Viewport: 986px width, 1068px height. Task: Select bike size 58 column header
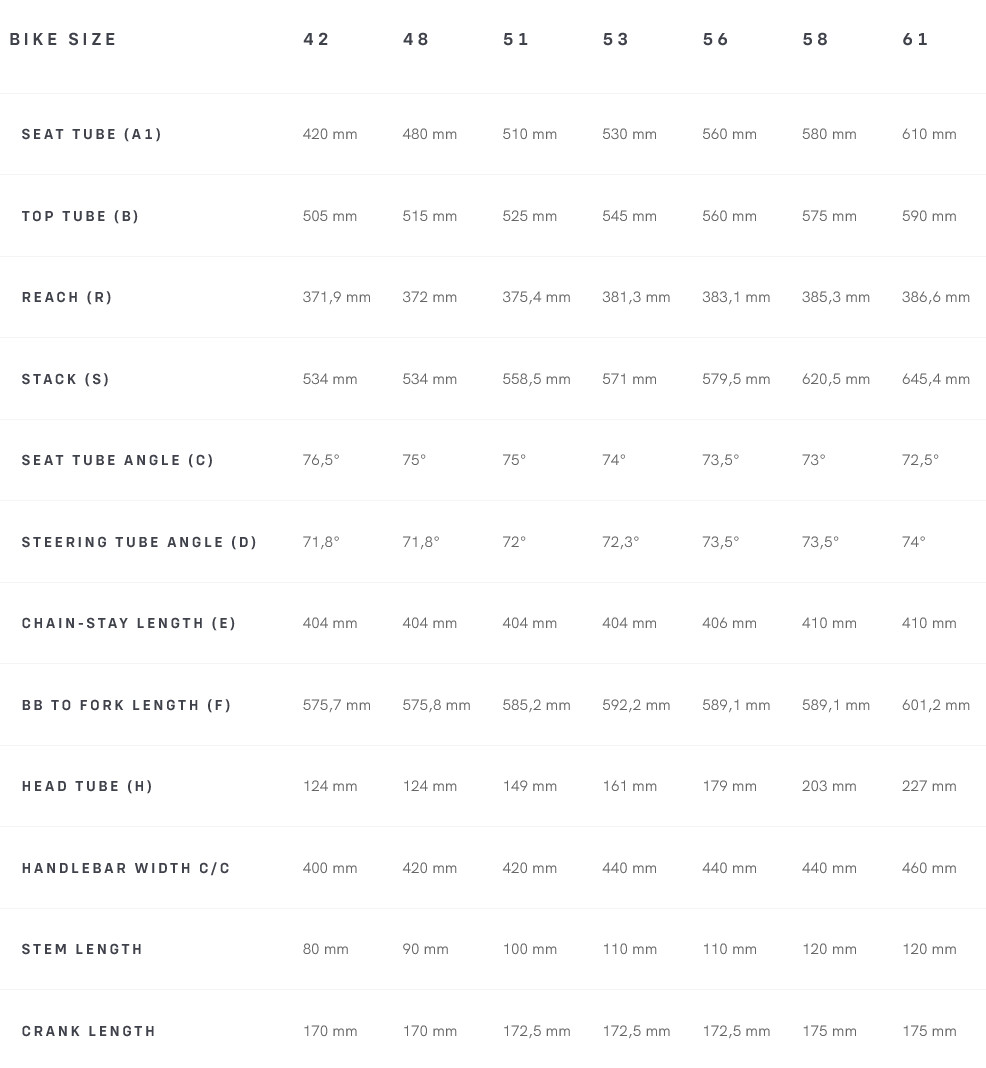click(816, 40)
